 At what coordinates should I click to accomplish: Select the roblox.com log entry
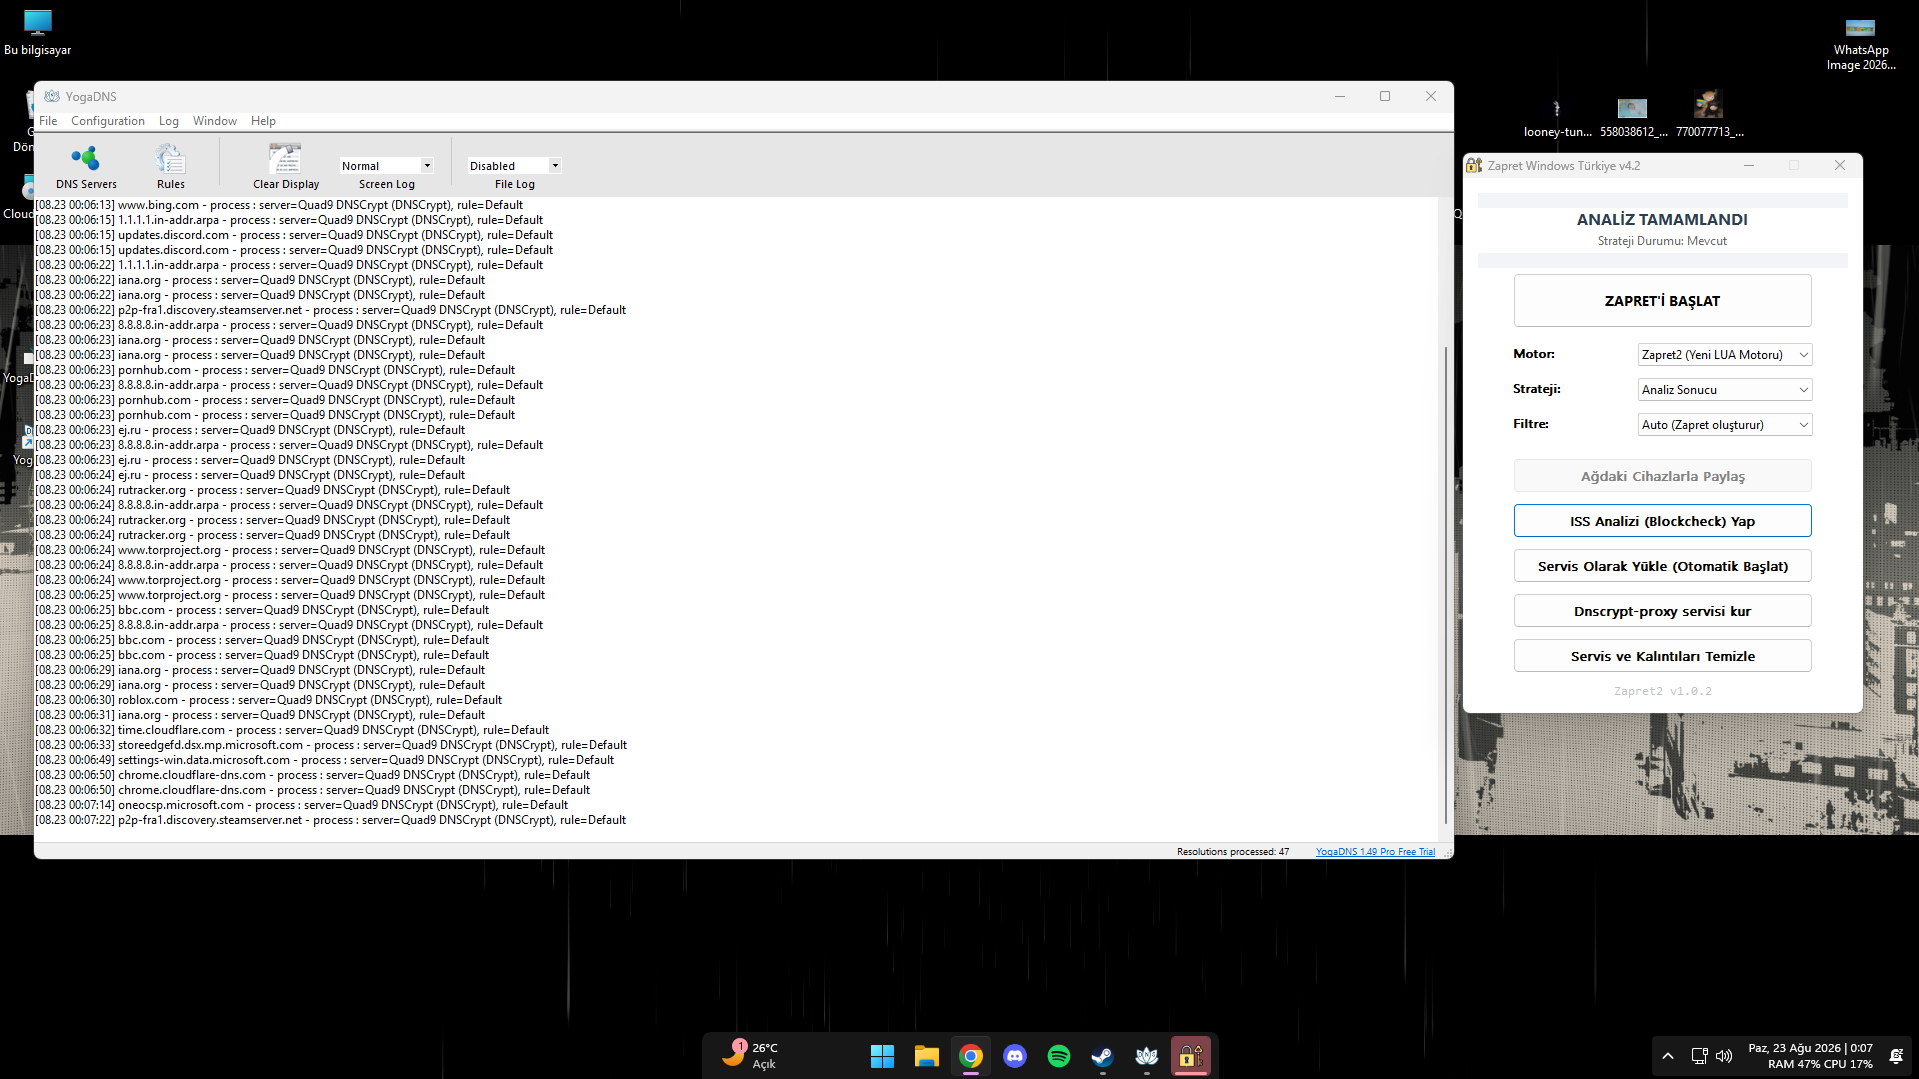[x=269, y=700]
